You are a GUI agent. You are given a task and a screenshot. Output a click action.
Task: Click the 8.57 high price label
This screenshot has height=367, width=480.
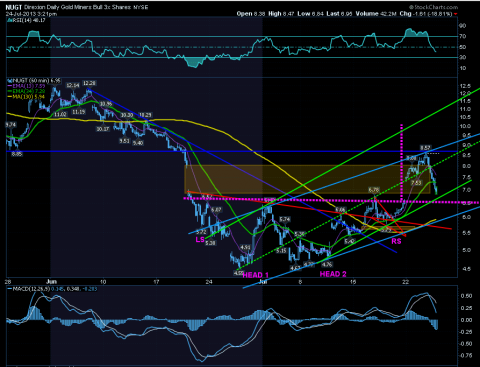tap(425, 147)
